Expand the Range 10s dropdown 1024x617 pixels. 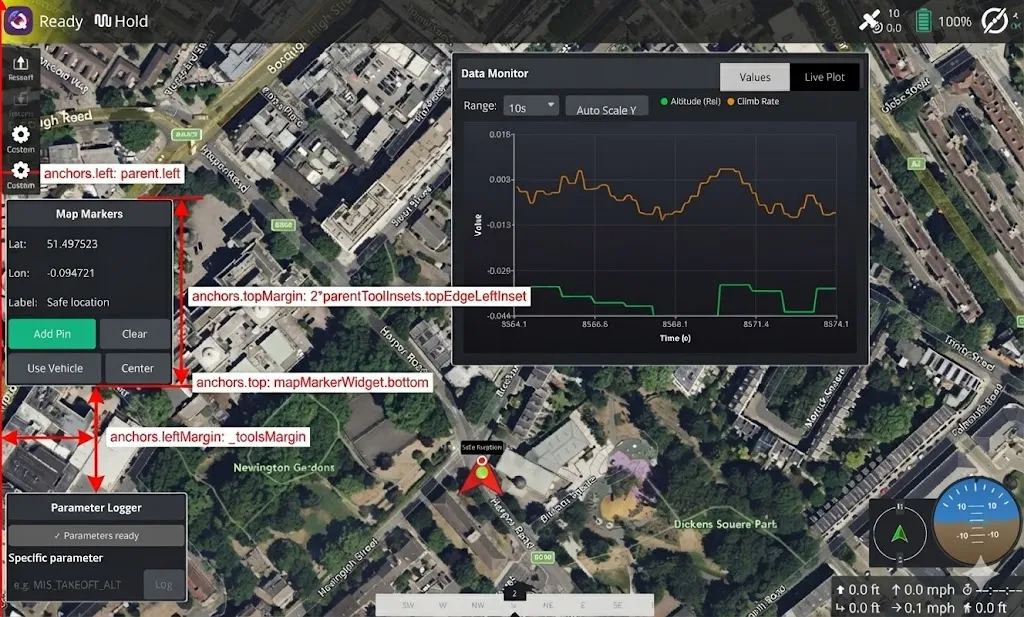[531, 106]
